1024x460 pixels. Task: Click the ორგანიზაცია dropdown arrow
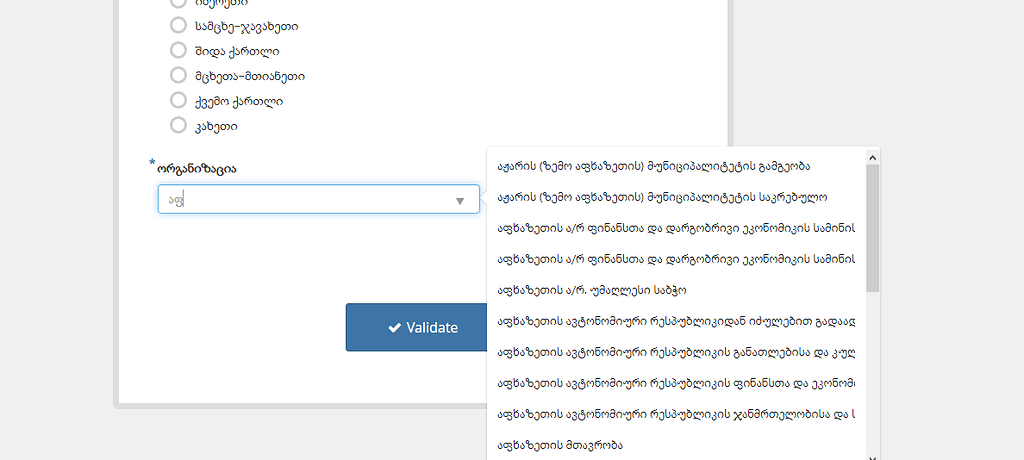click(x=460, y=200)
